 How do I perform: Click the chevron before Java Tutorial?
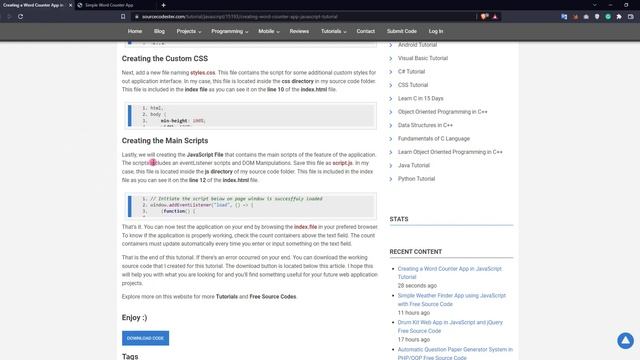[391, 165]
